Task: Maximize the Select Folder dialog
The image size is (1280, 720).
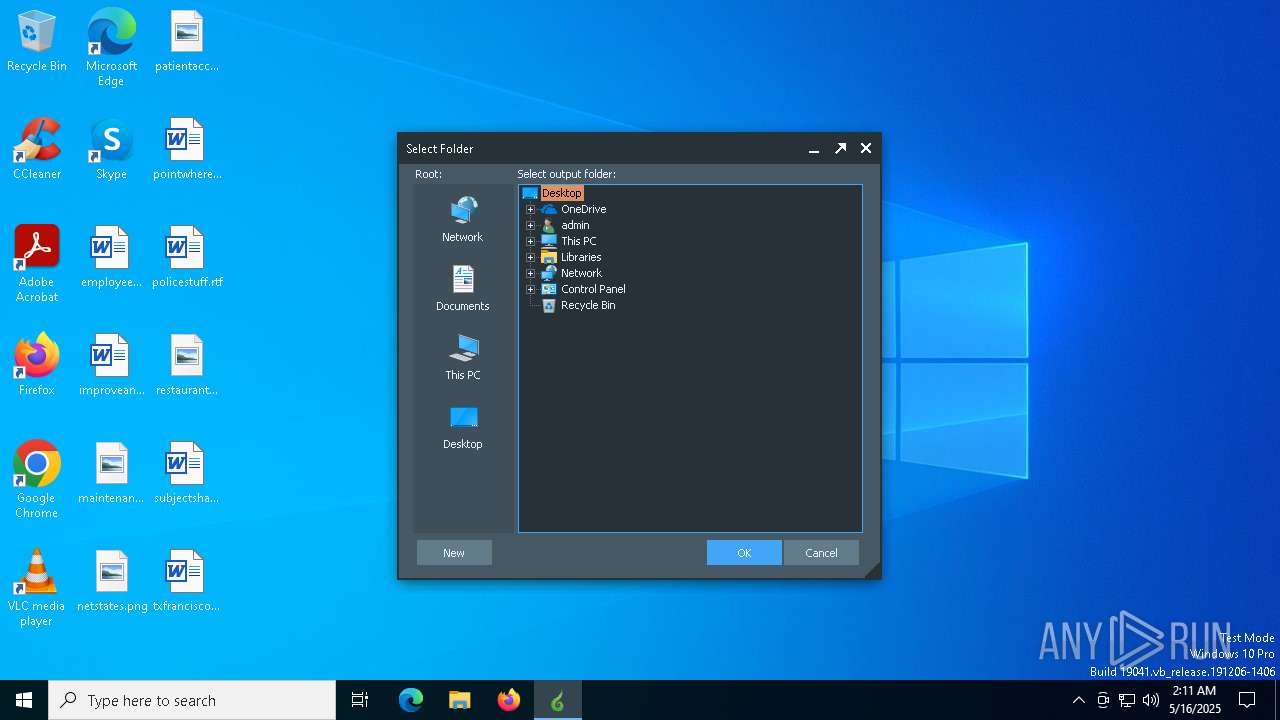Action: click(840, 149)
